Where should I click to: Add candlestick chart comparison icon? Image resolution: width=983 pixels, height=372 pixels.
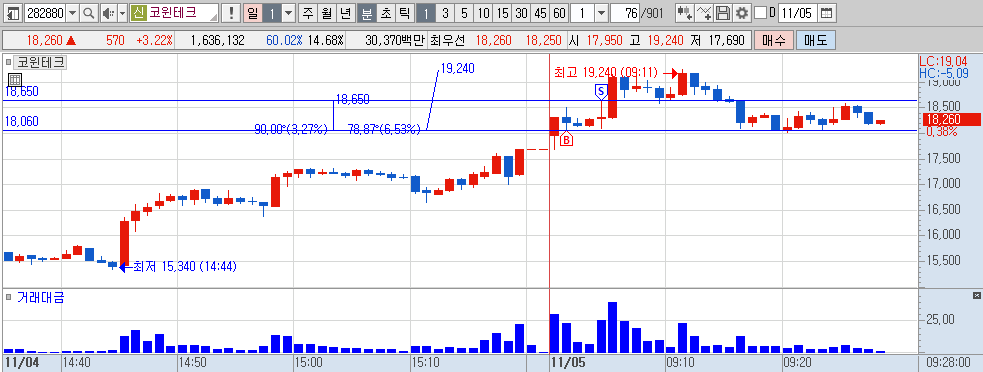click(685, 13)
